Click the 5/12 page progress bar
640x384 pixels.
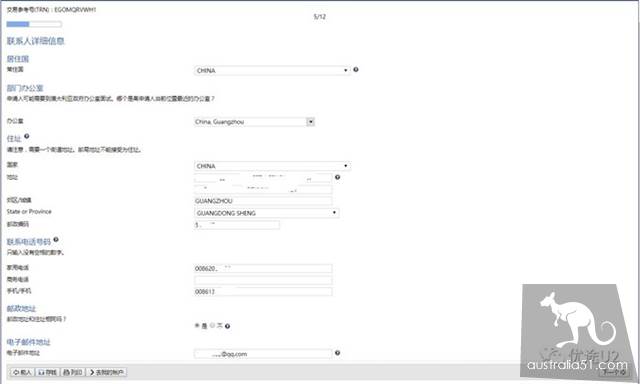click(34, 24)
